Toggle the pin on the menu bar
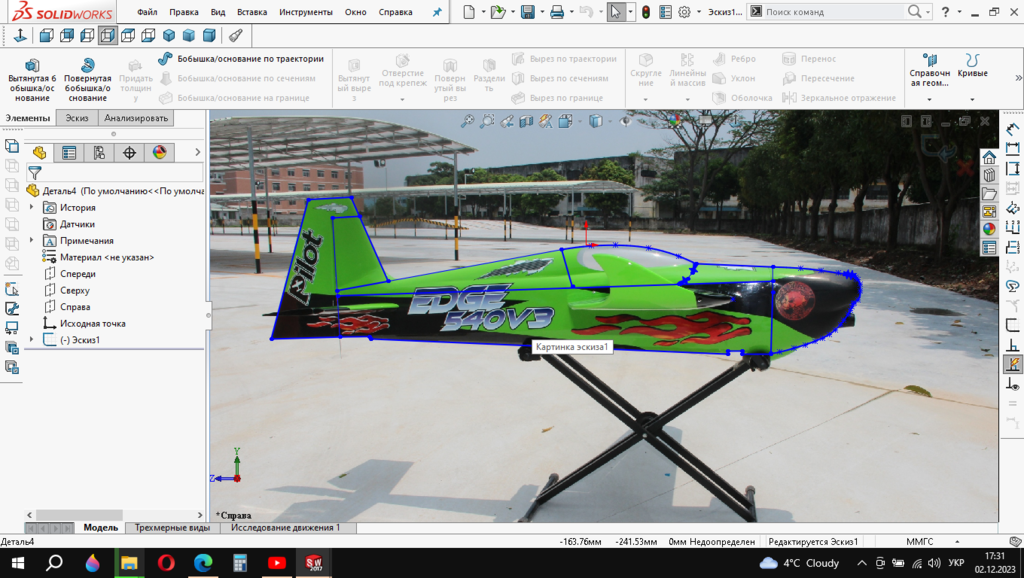Screen dimensions: 1024x578 click(436, 12)
